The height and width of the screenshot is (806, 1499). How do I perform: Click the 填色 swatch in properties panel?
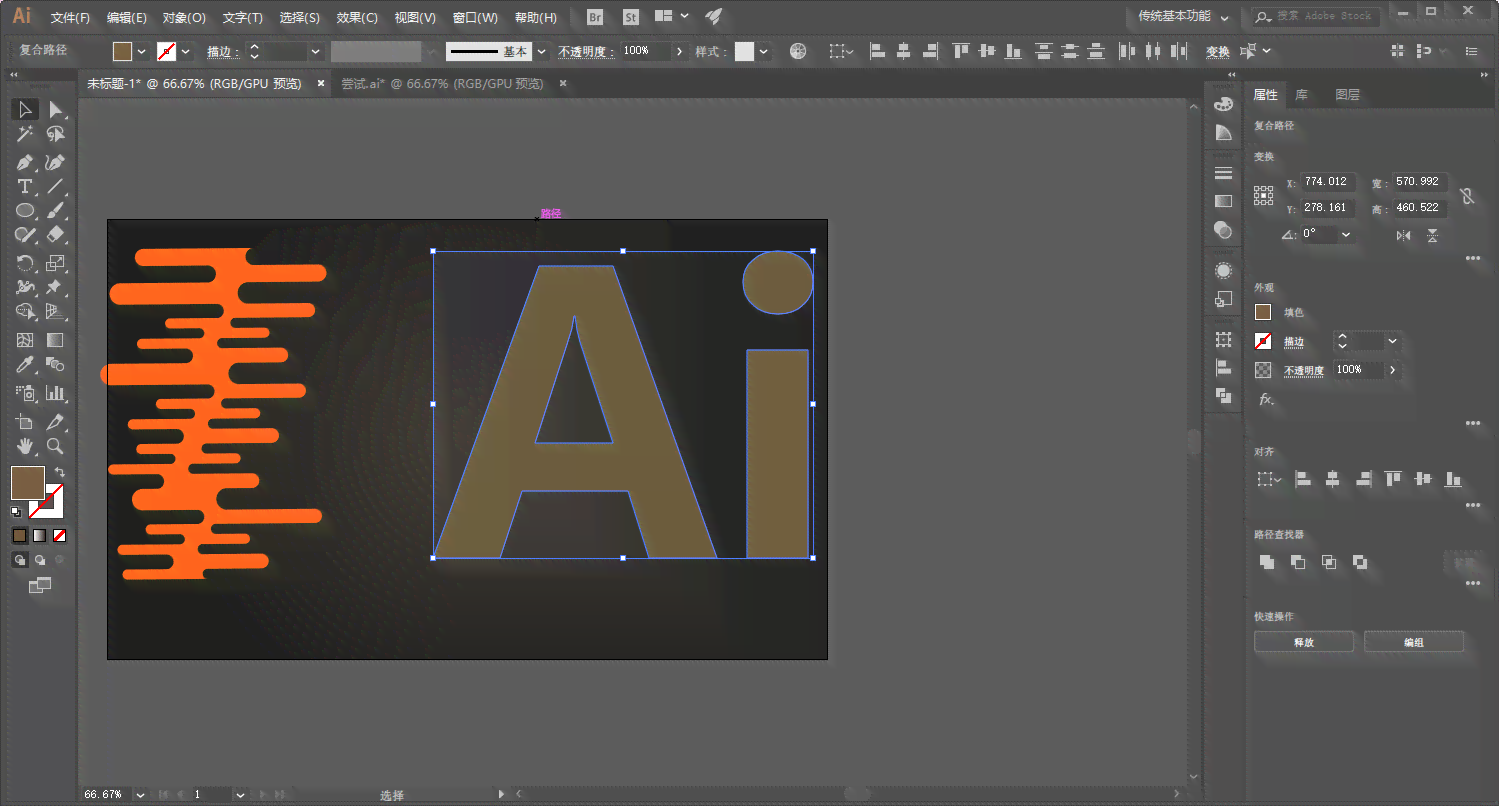pos(1263,312)
